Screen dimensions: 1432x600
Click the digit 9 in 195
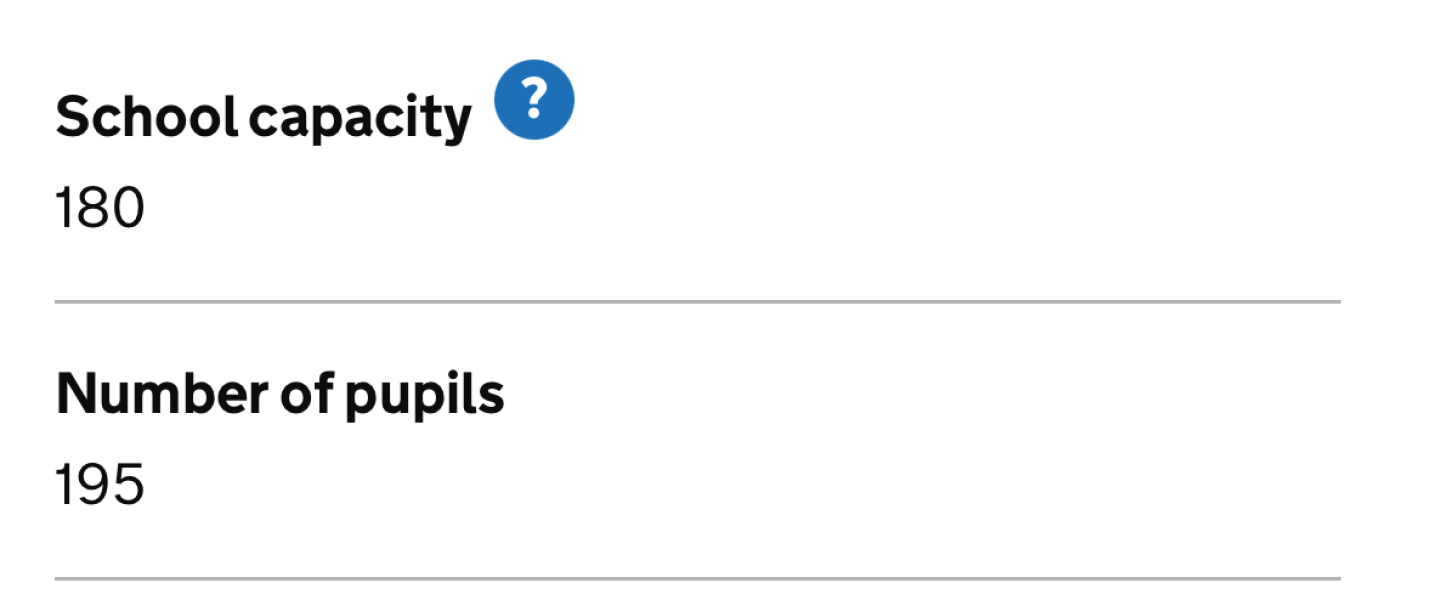click(97, 486)
